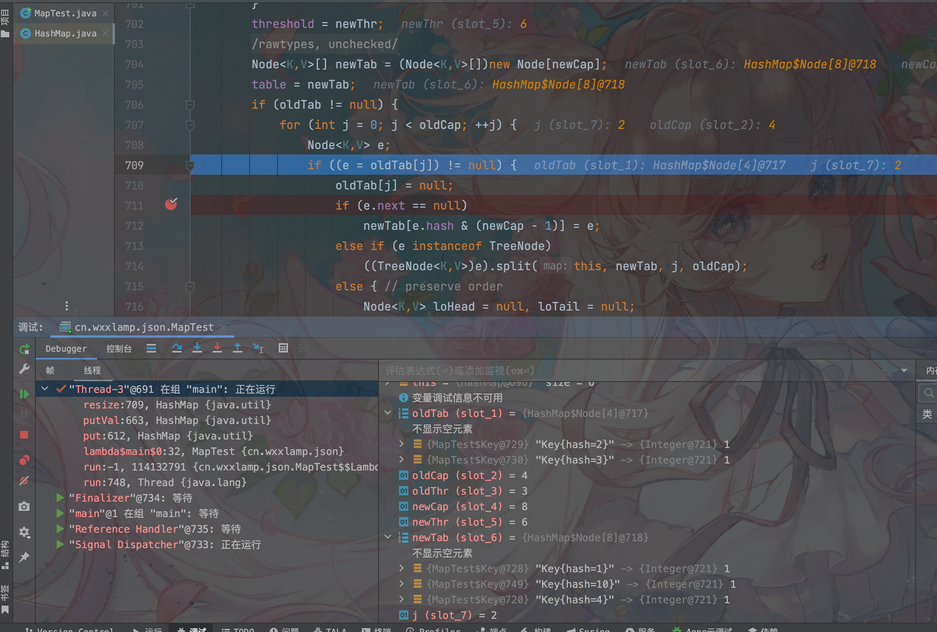Open Evaluate Expression calculator icon

[x=283, y=348]
